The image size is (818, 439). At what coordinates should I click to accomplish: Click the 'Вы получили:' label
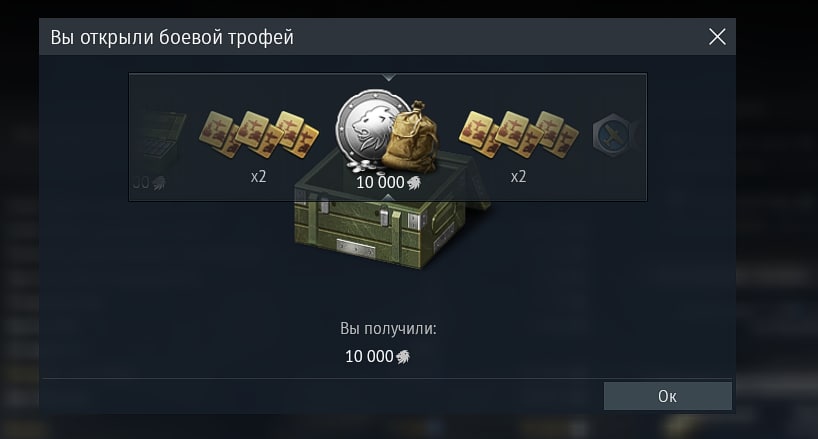pos(388,328)
